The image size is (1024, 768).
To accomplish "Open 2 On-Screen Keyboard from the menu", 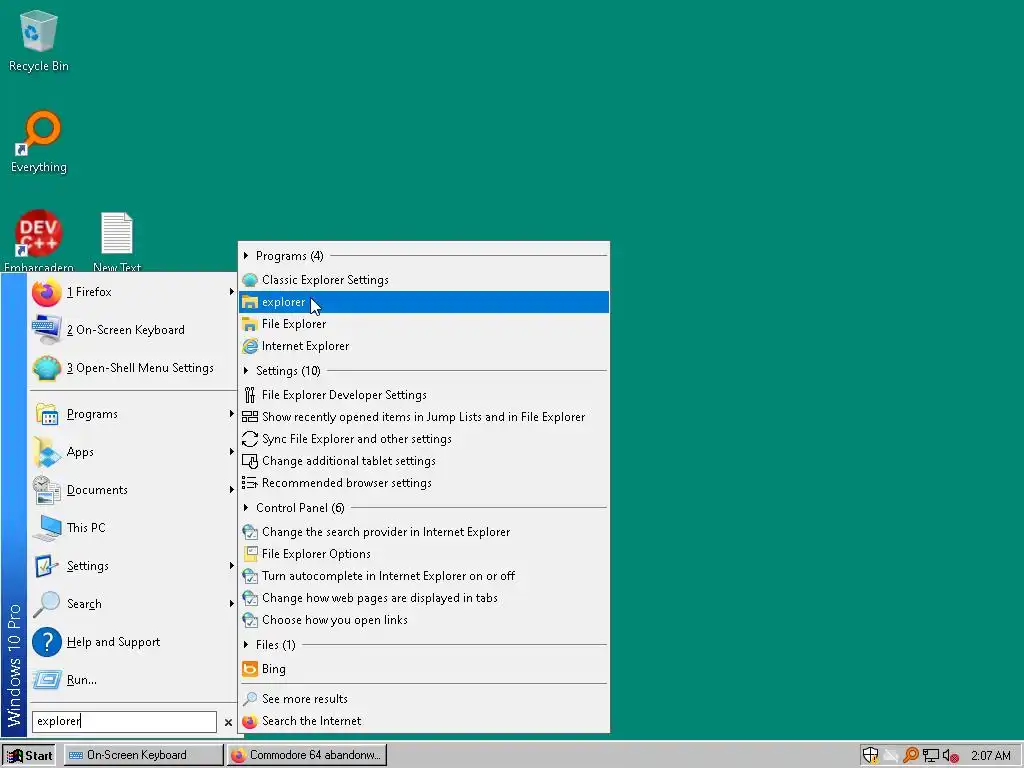I will 133,330.
